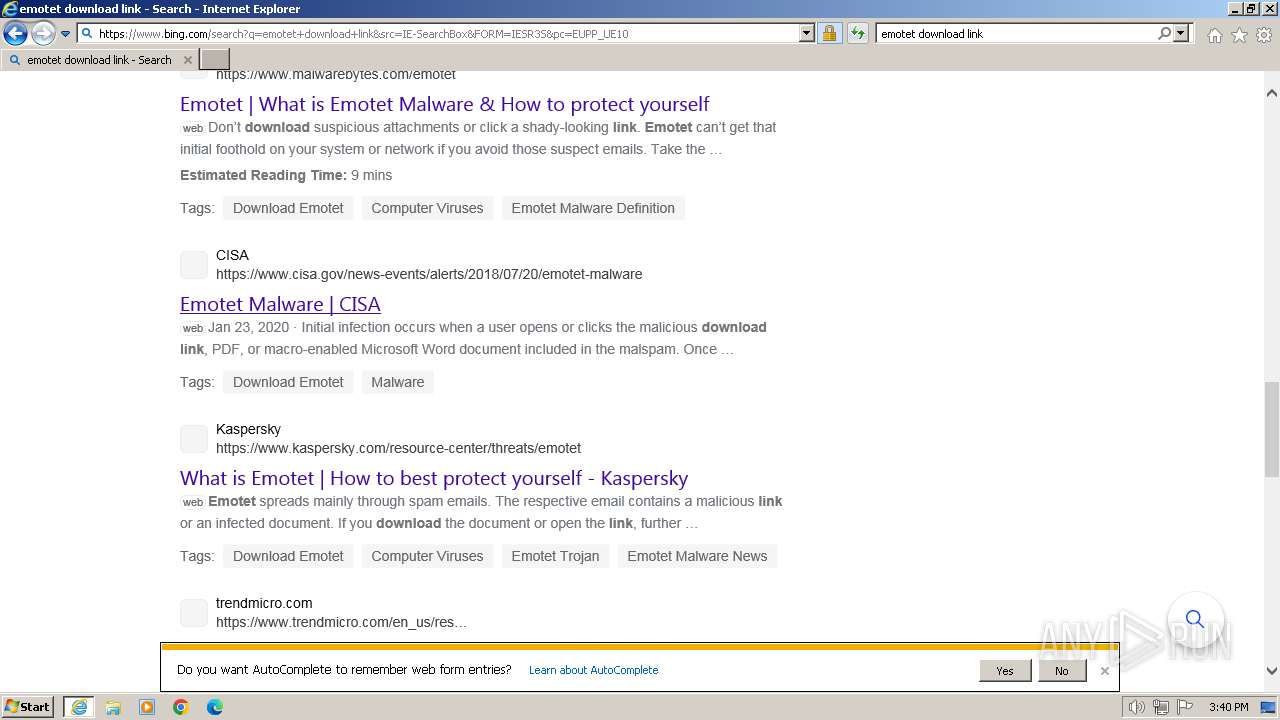Open 'Emotet | What is Emotet Malware' result
Screen dimensions: 1280x720
[444, 104]
